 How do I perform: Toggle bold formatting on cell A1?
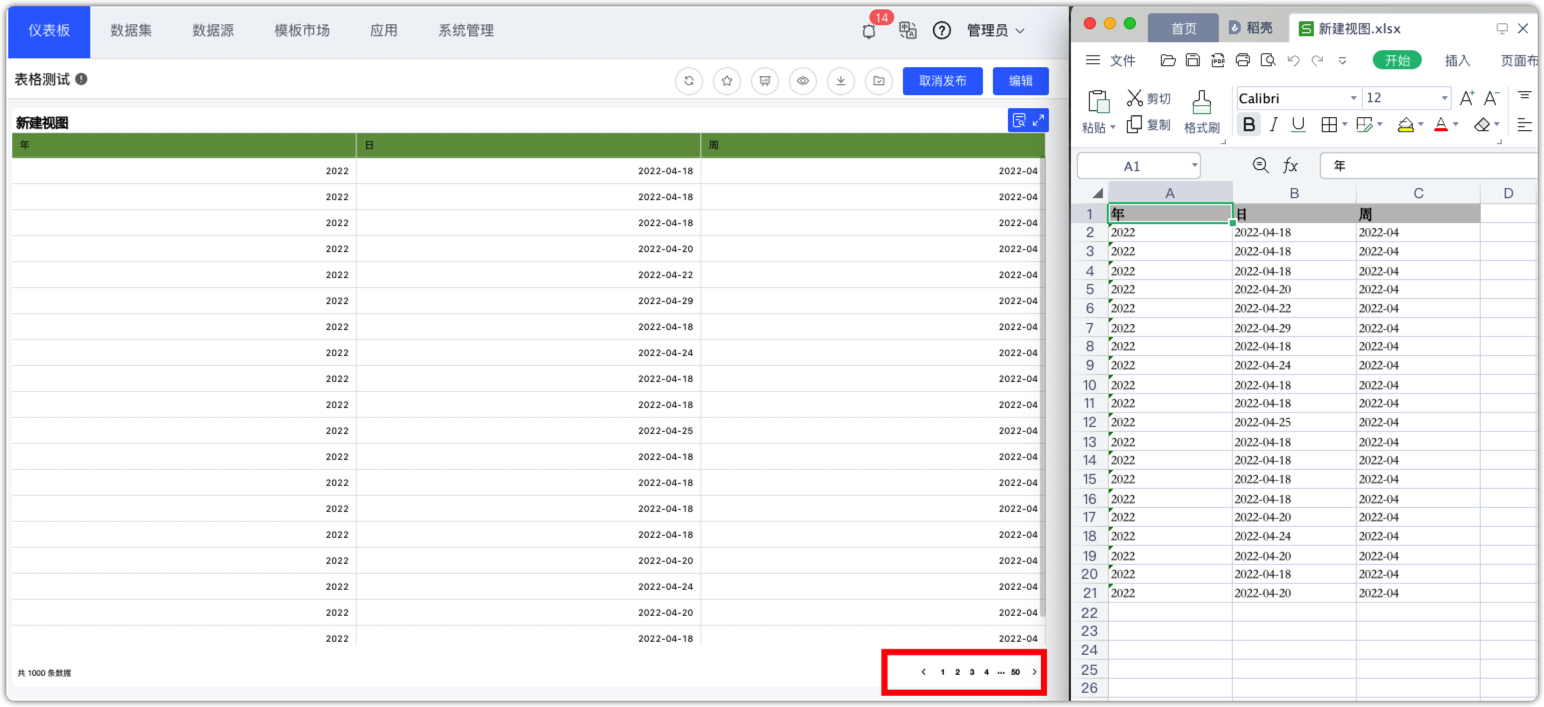pyautogui.click(x=1249, y=124)
